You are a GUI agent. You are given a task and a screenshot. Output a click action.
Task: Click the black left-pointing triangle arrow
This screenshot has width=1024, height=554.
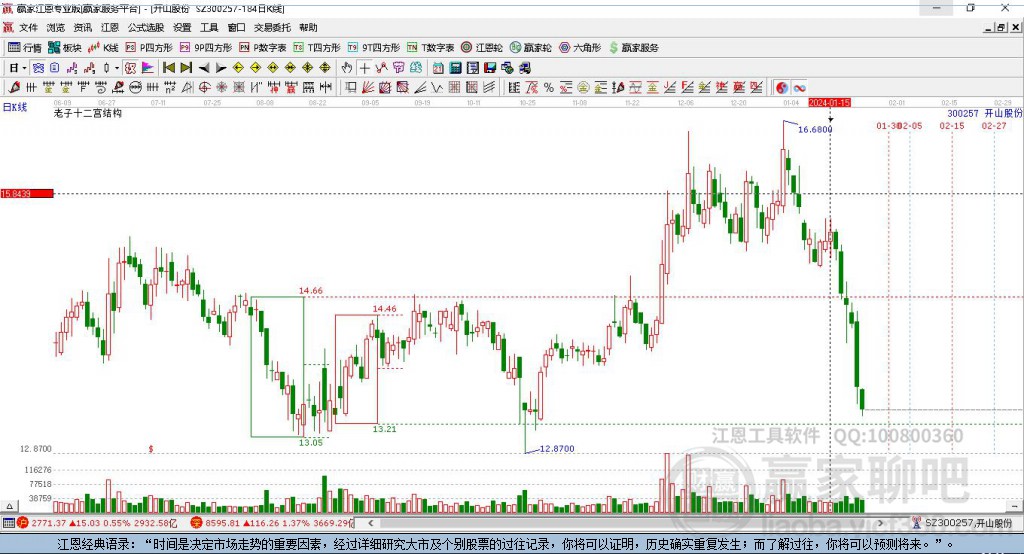tap(204, 67)
